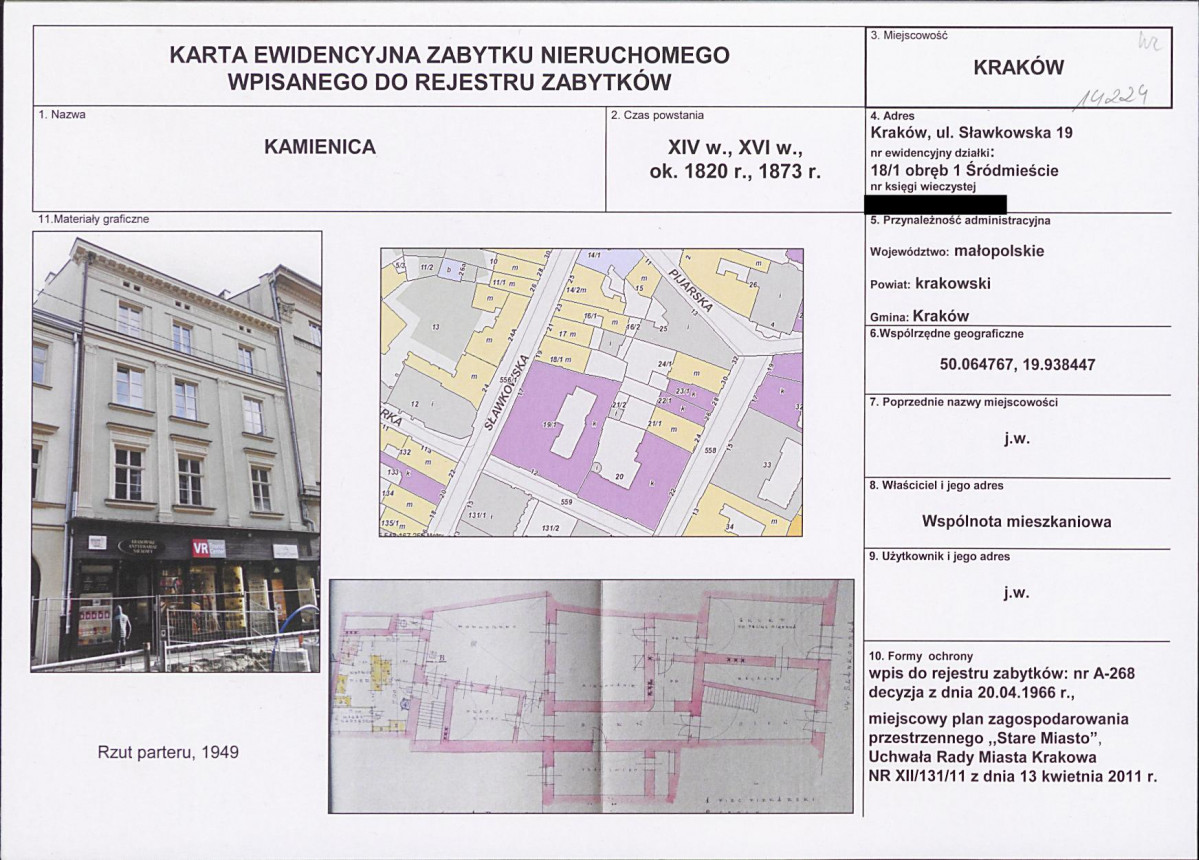Click the label '5. Przynależność administracyjna'
Viewport: 1199px width, 860px height.
[x=960, y=220]
